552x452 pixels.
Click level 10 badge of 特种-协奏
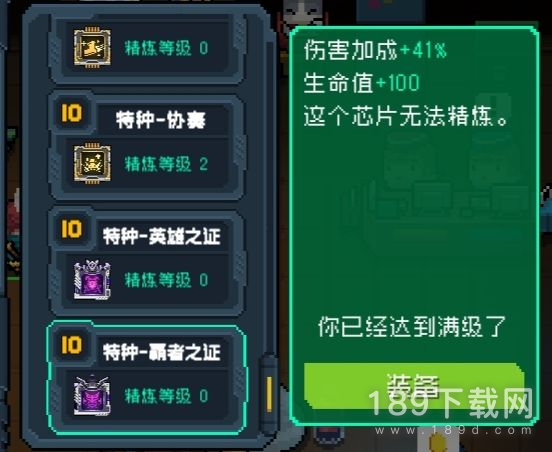tap(71, 113)
